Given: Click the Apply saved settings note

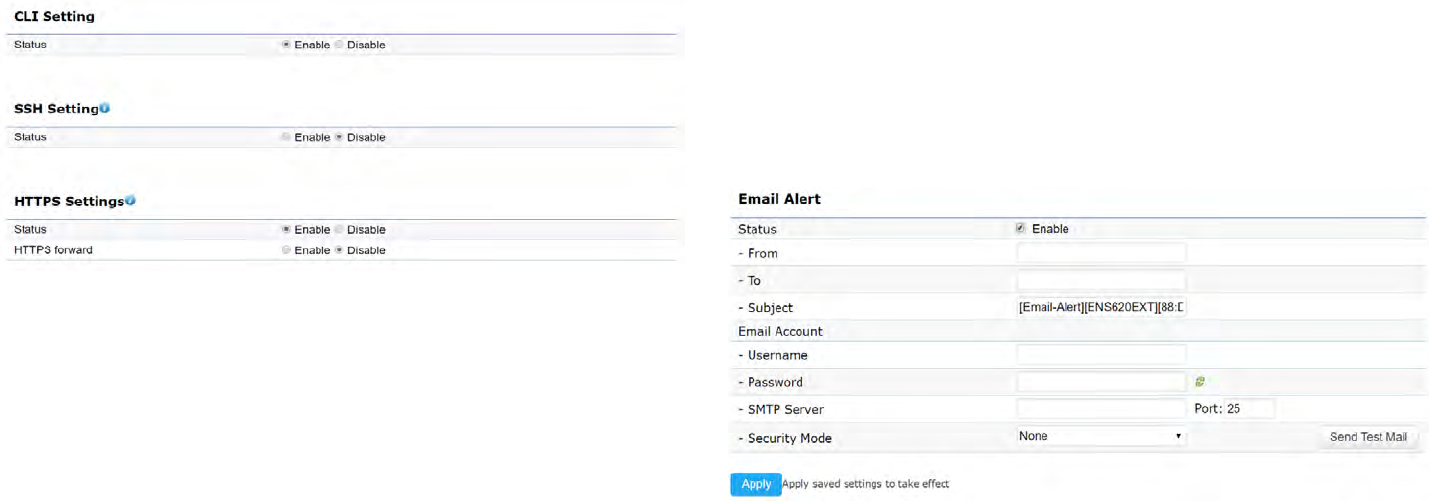Looking at the screenshot, I should (x=865, y=484).
